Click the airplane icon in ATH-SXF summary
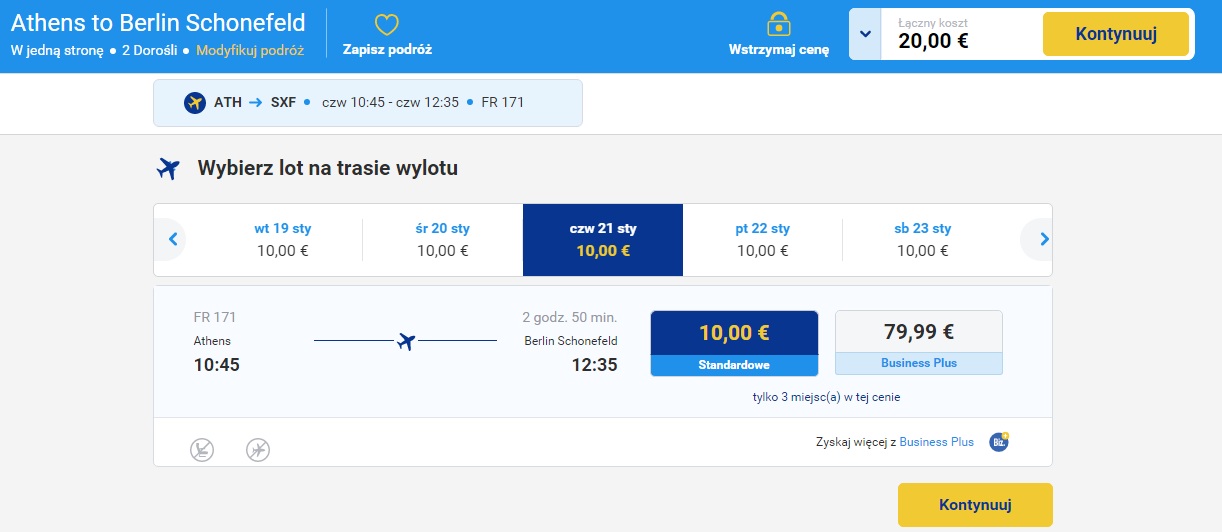The width and height of the screenshot is (1222, 532). click(x=195, y=102)
